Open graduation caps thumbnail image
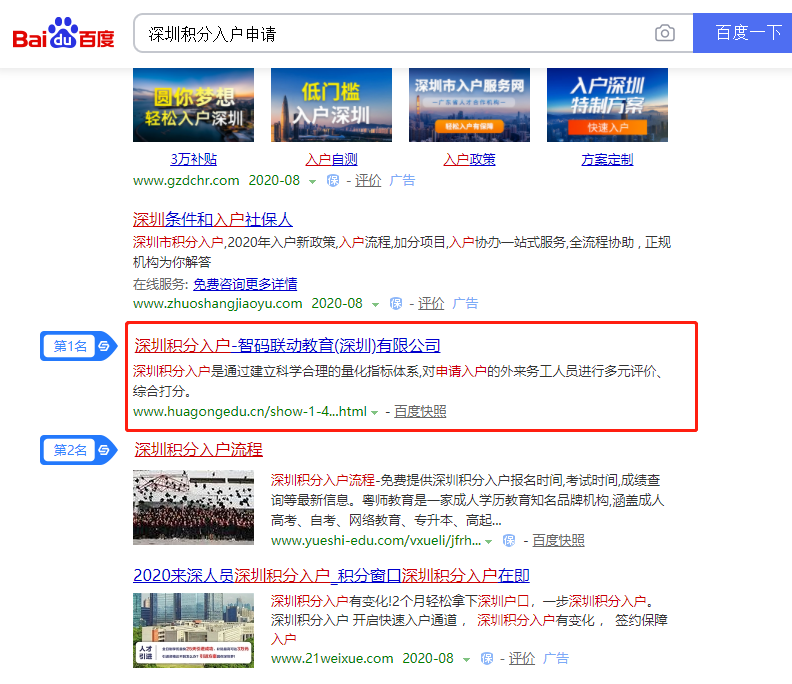Screen dimensions: 792x684 point(193,507)
